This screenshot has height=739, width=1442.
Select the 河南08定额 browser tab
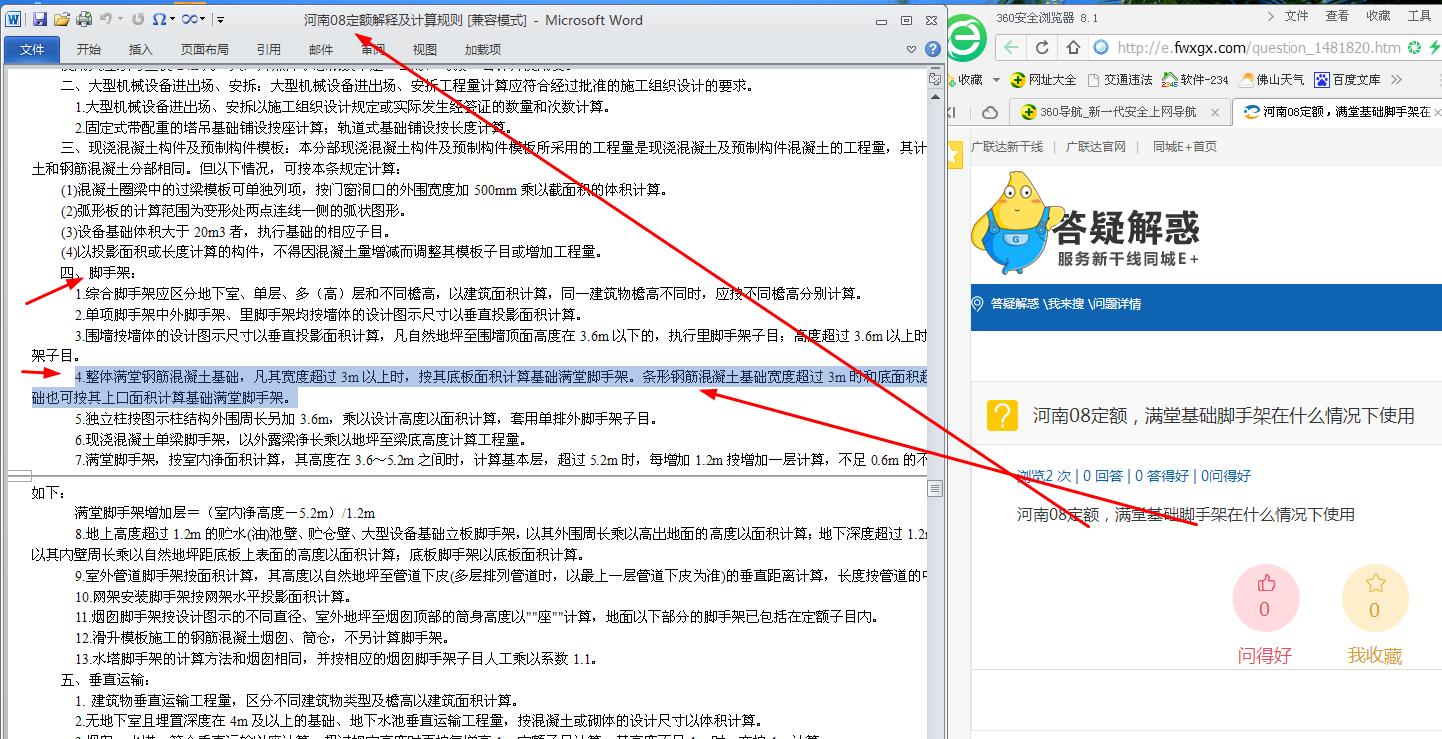click(1337, 112)
